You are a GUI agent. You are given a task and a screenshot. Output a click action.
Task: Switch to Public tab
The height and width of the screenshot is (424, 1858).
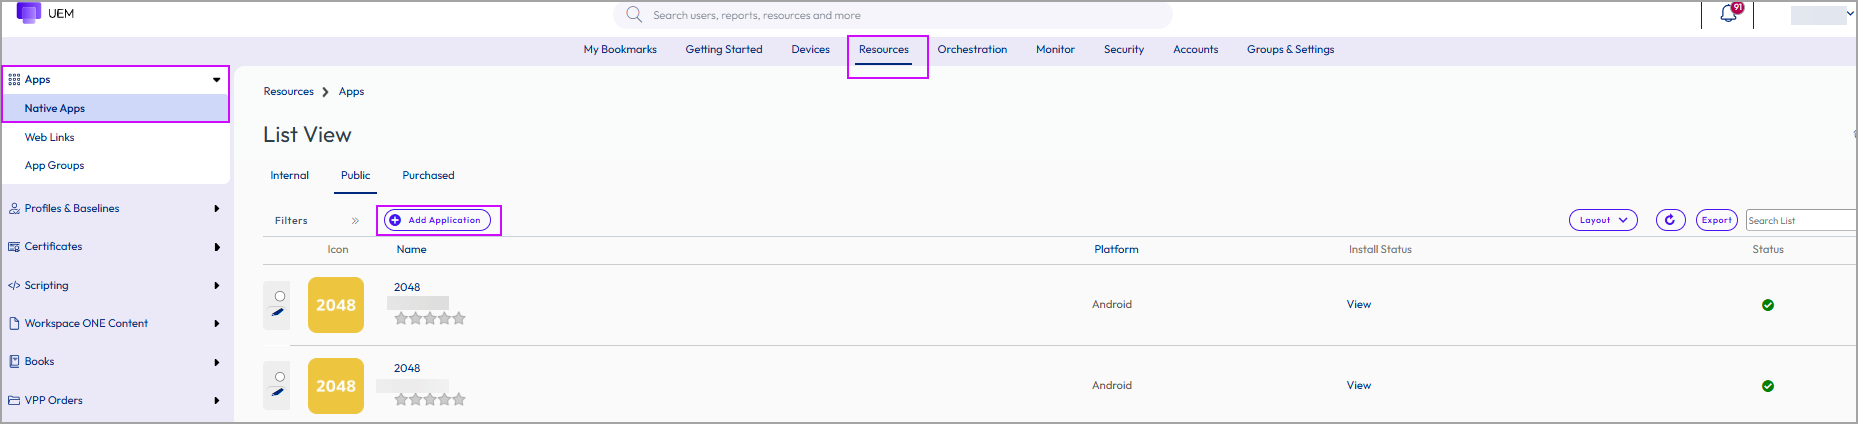[x=356, y=176]
